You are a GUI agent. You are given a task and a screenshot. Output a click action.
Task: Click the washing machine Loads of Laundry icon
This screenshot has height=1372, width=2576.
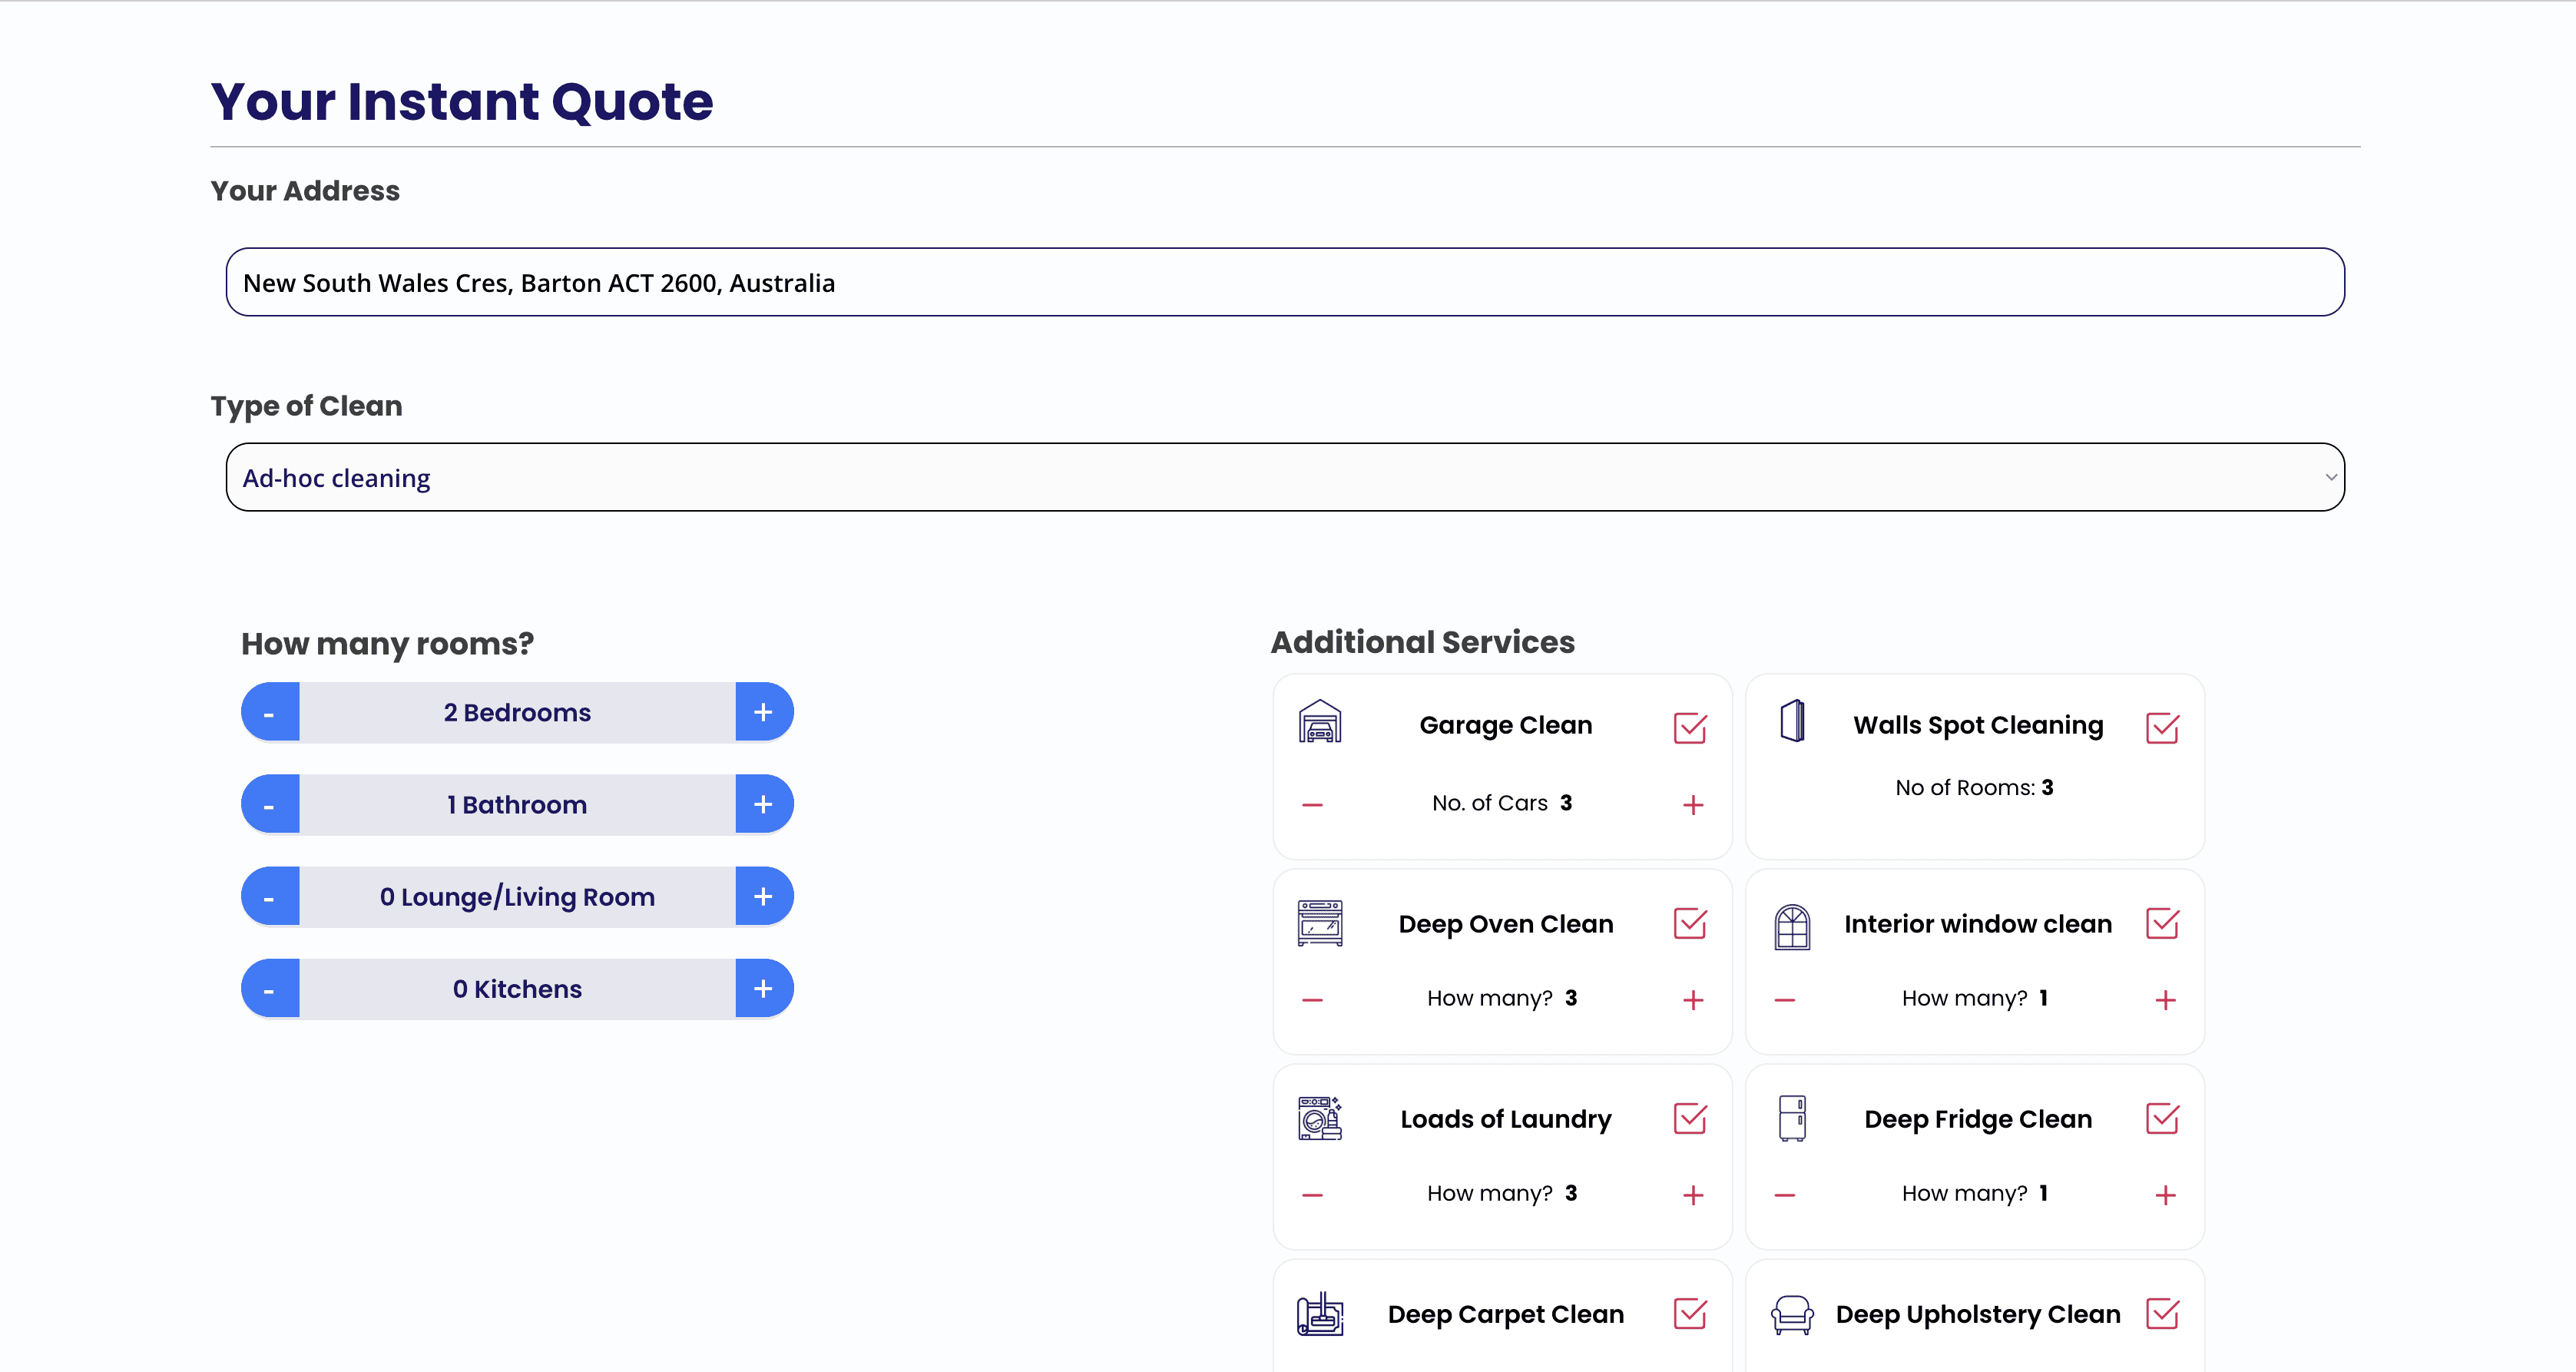click(x=1319, y=1117)
